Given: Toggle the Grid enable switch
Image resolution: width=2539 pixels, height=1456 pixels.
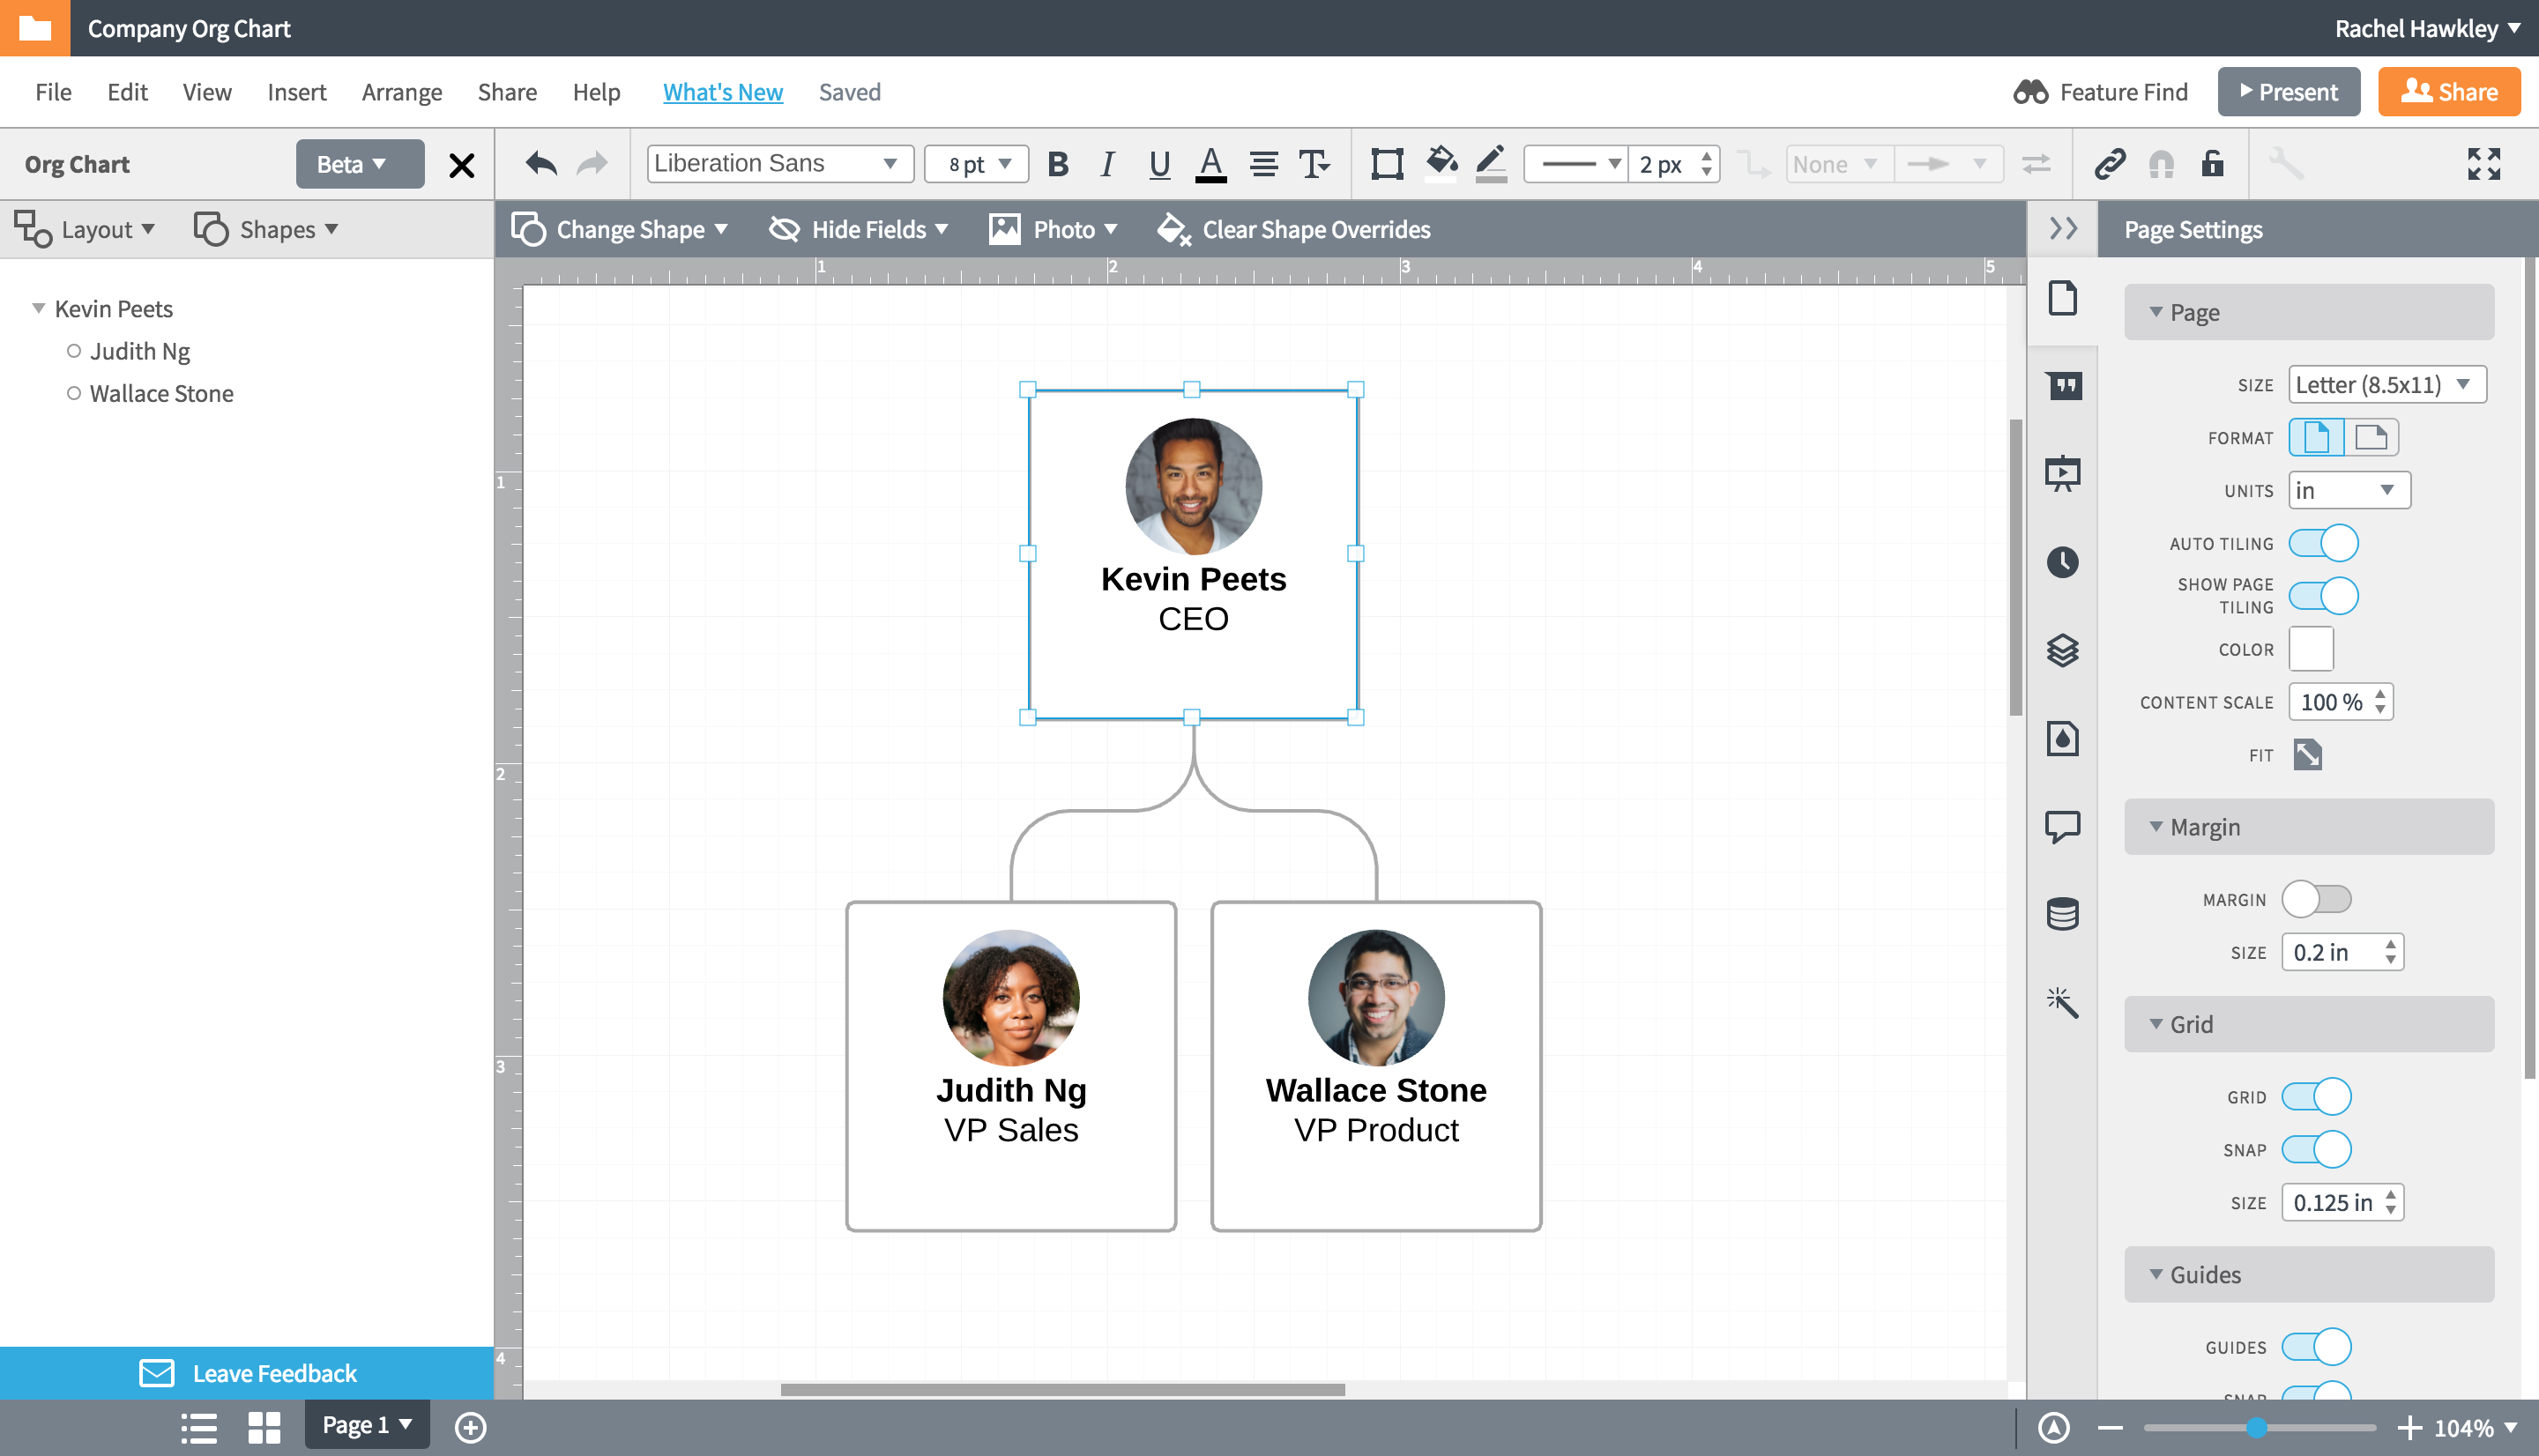Looking at the screenshot, I should [x=2319, y=1095].
